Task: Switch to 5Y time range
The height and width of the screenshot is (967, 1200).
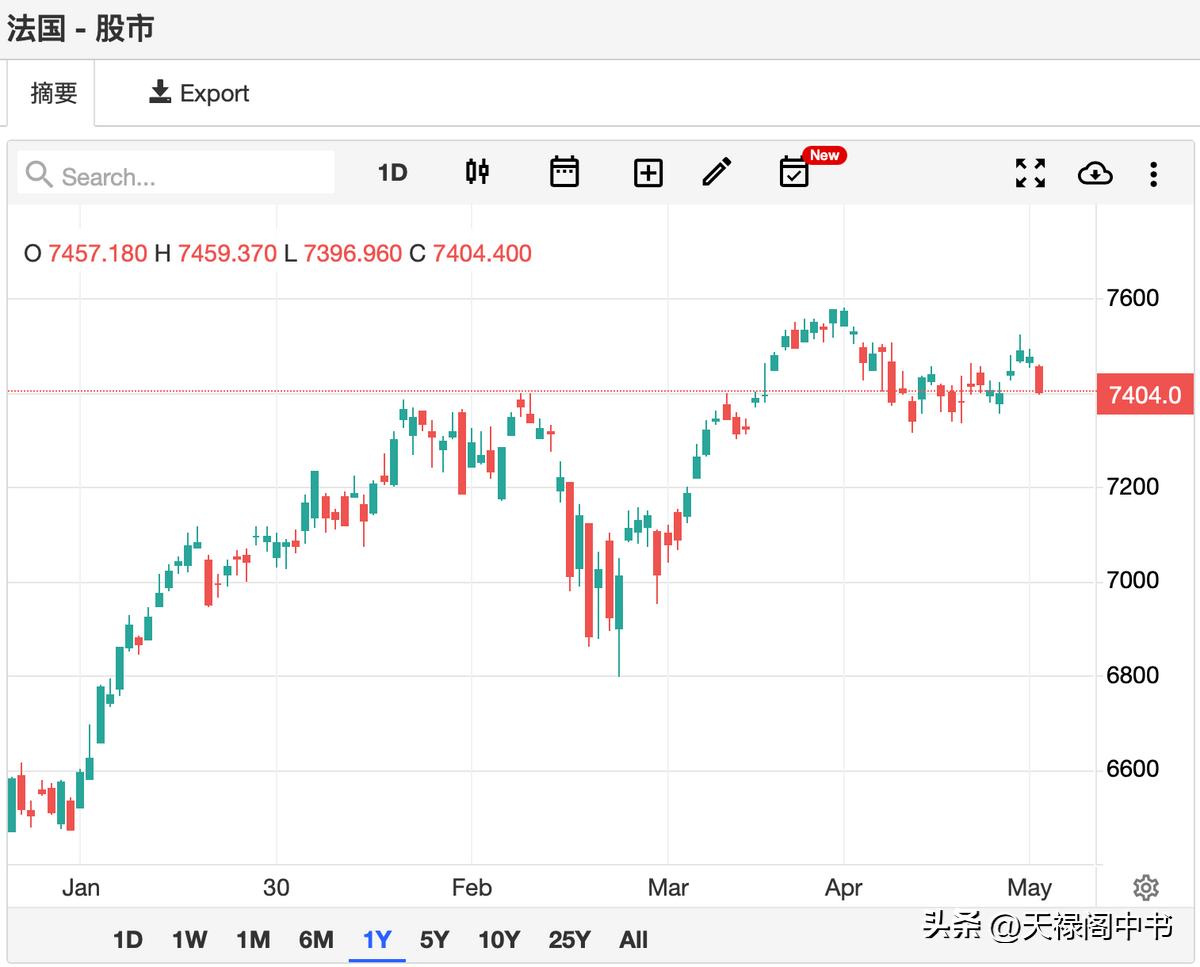Action: (434, 939)
